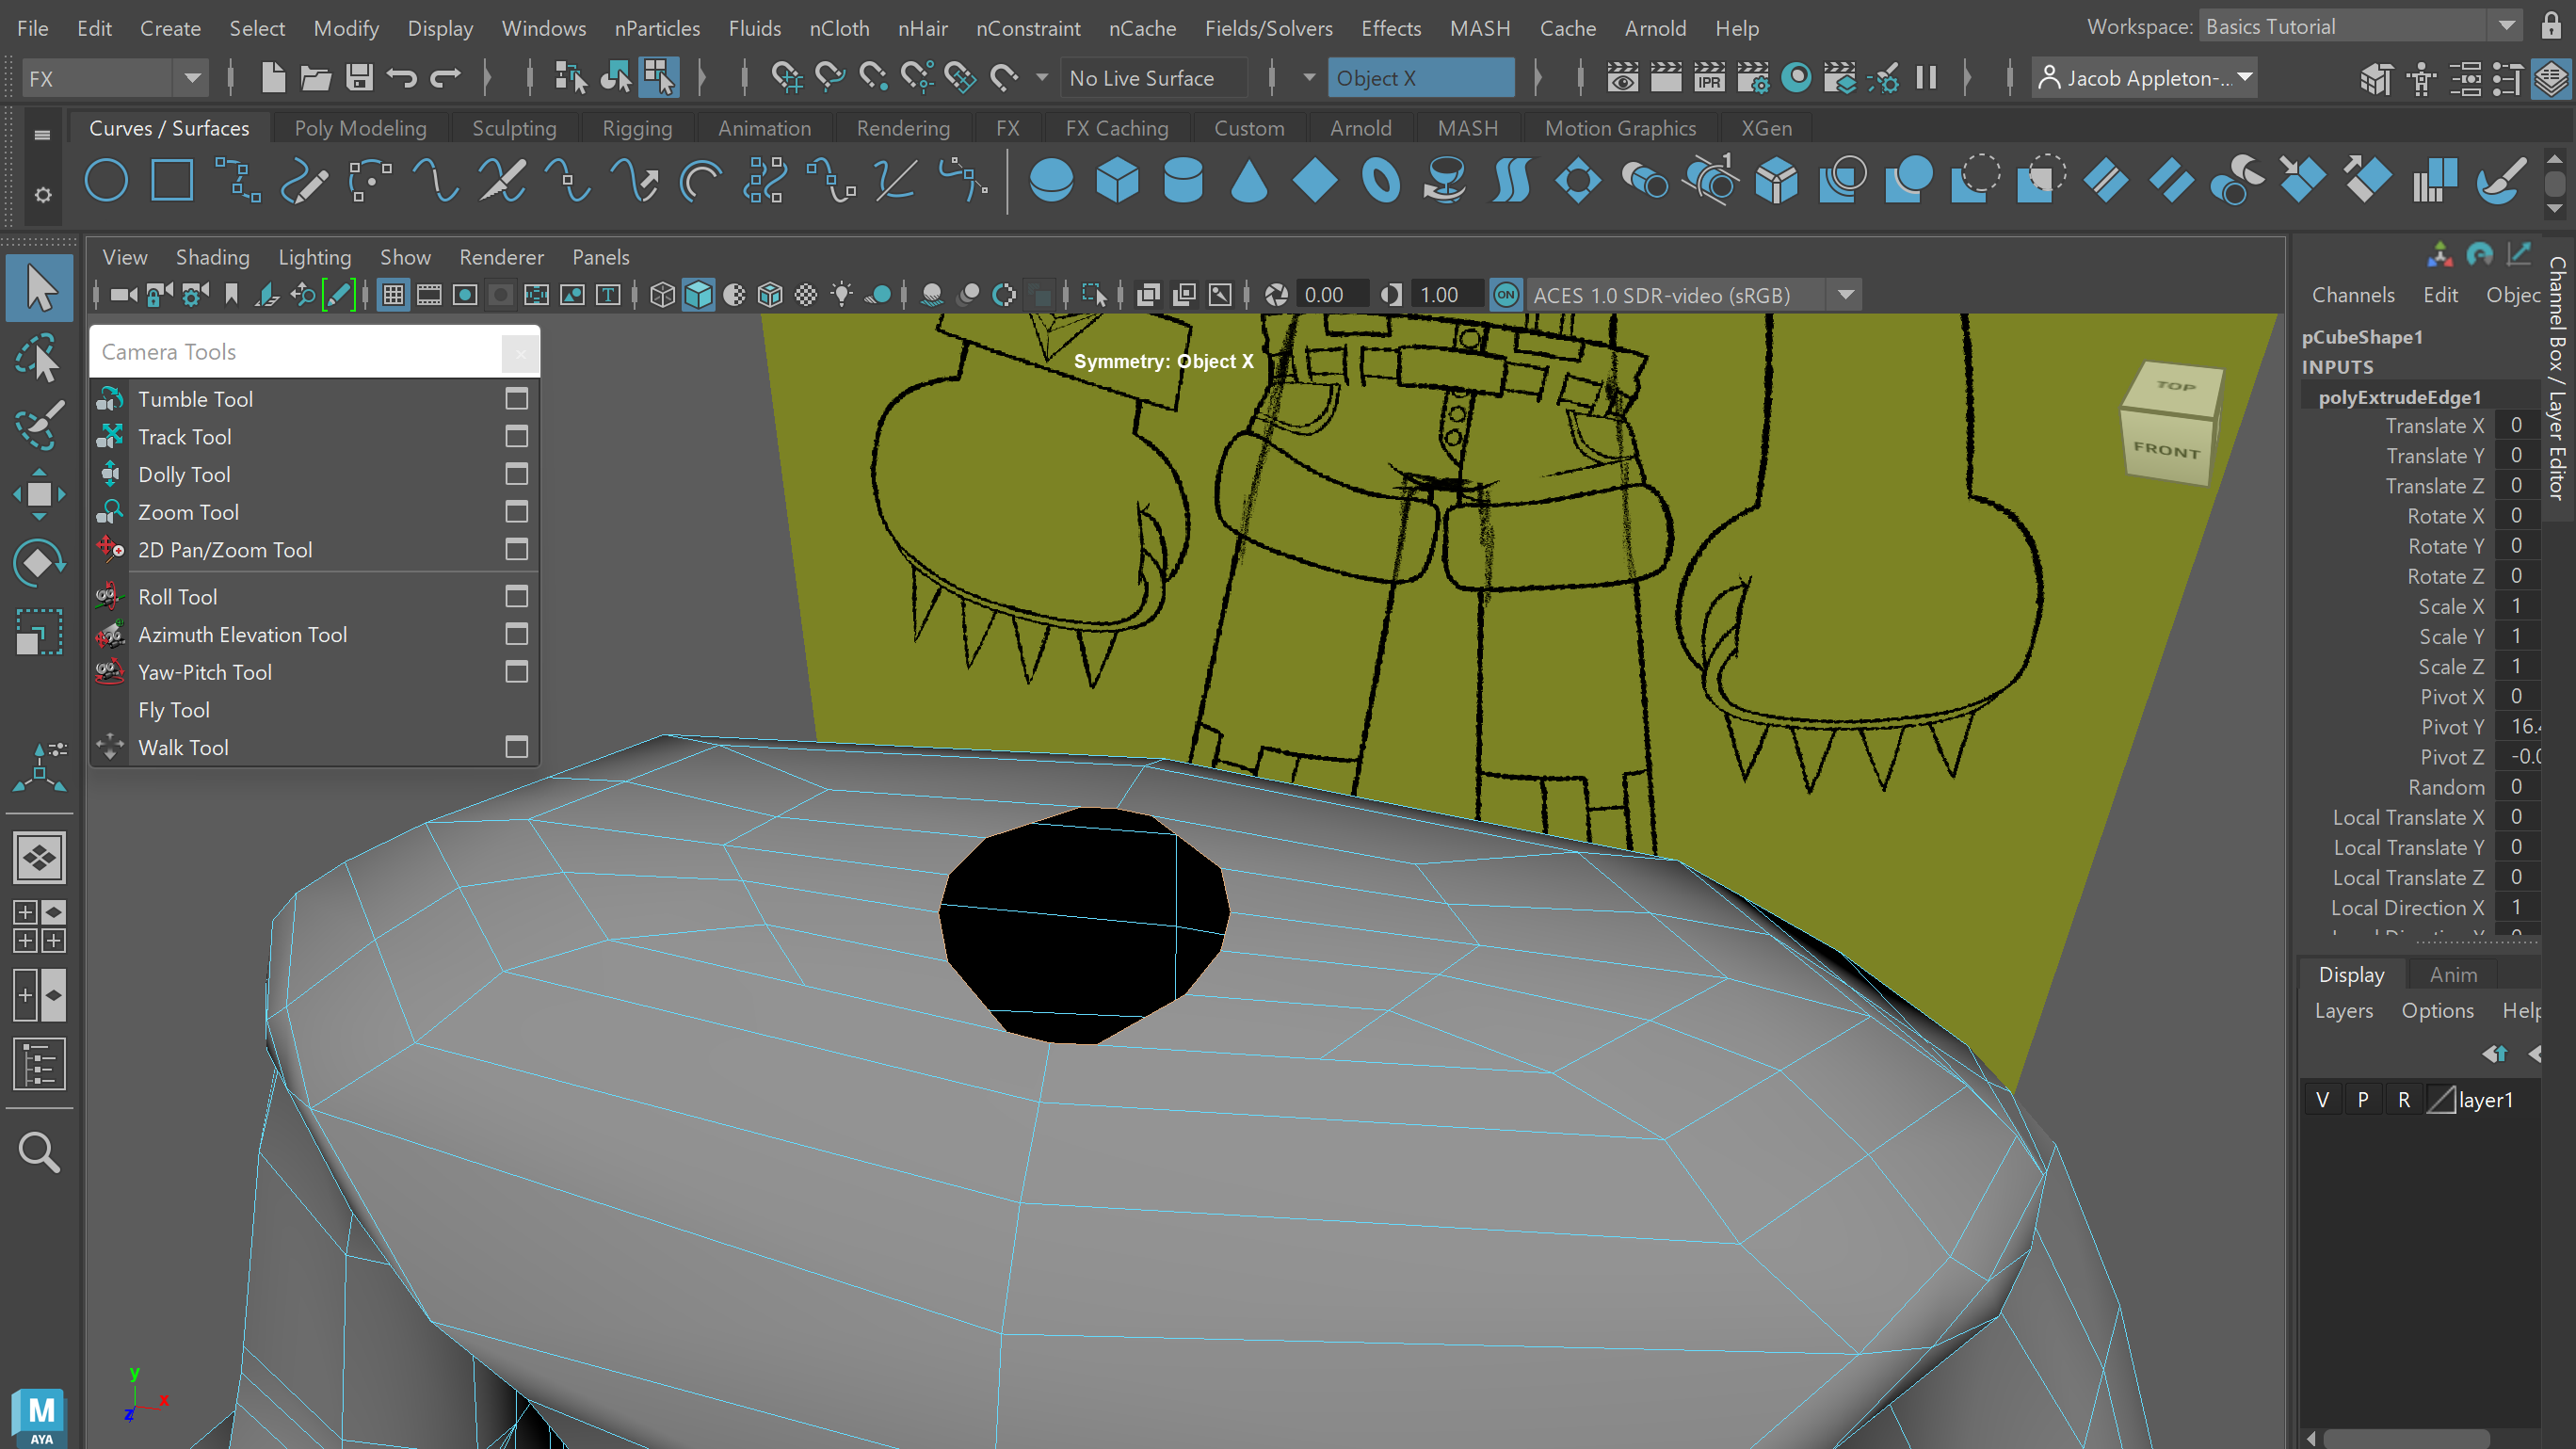The height and width of the screenshot is (1449, 2576).
Task: Activate the Lasso select tool
Action: click(39, 359)
